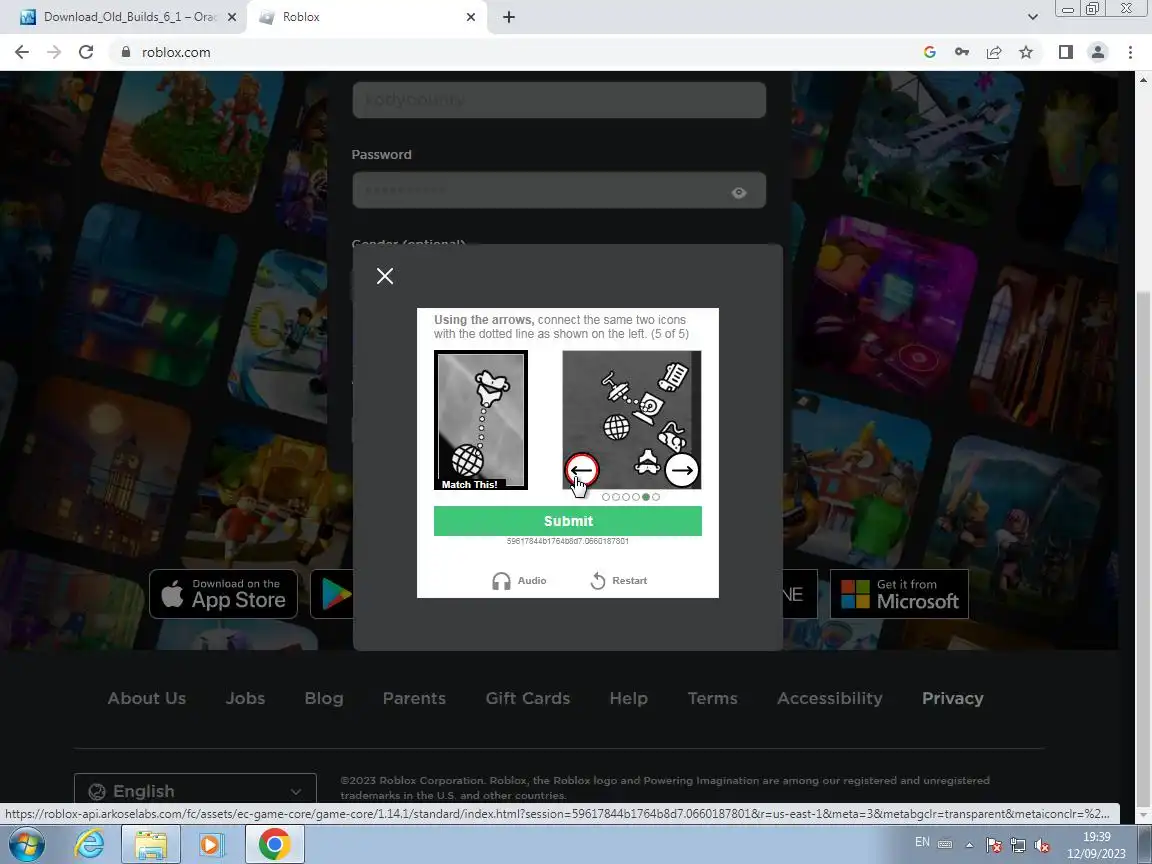This screenshot has width=1152, height=864.
Task: Open the Privacy footer link
Action: [x=953, y=698]
